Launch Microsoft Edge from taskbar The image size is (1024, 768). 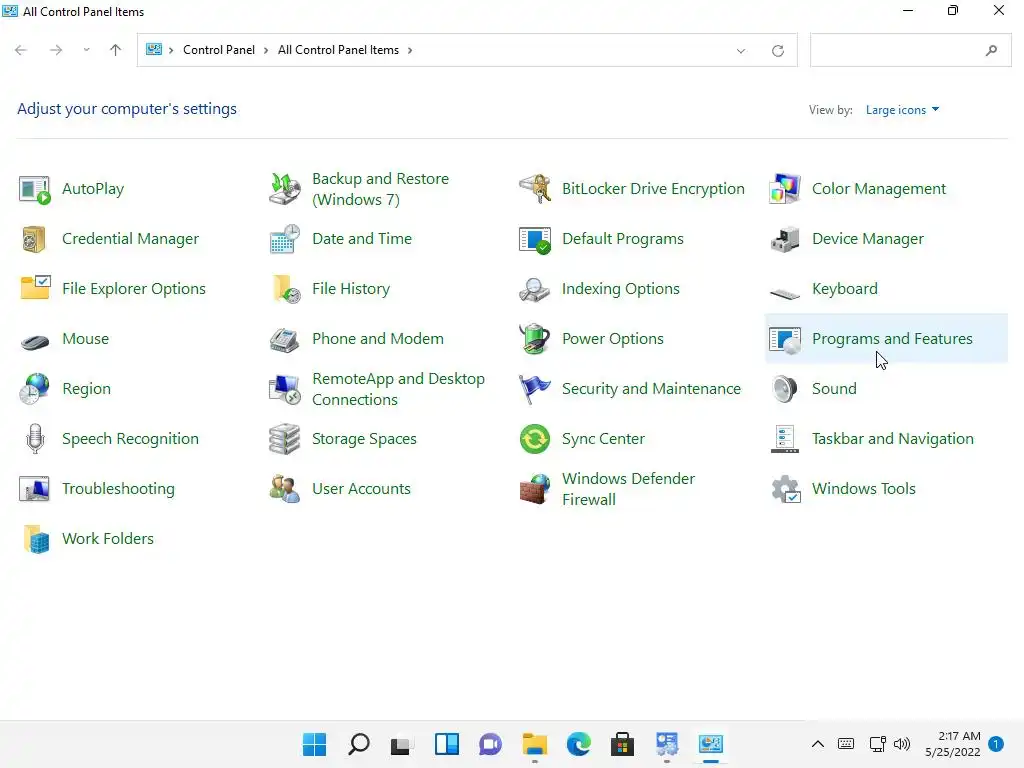579,744
